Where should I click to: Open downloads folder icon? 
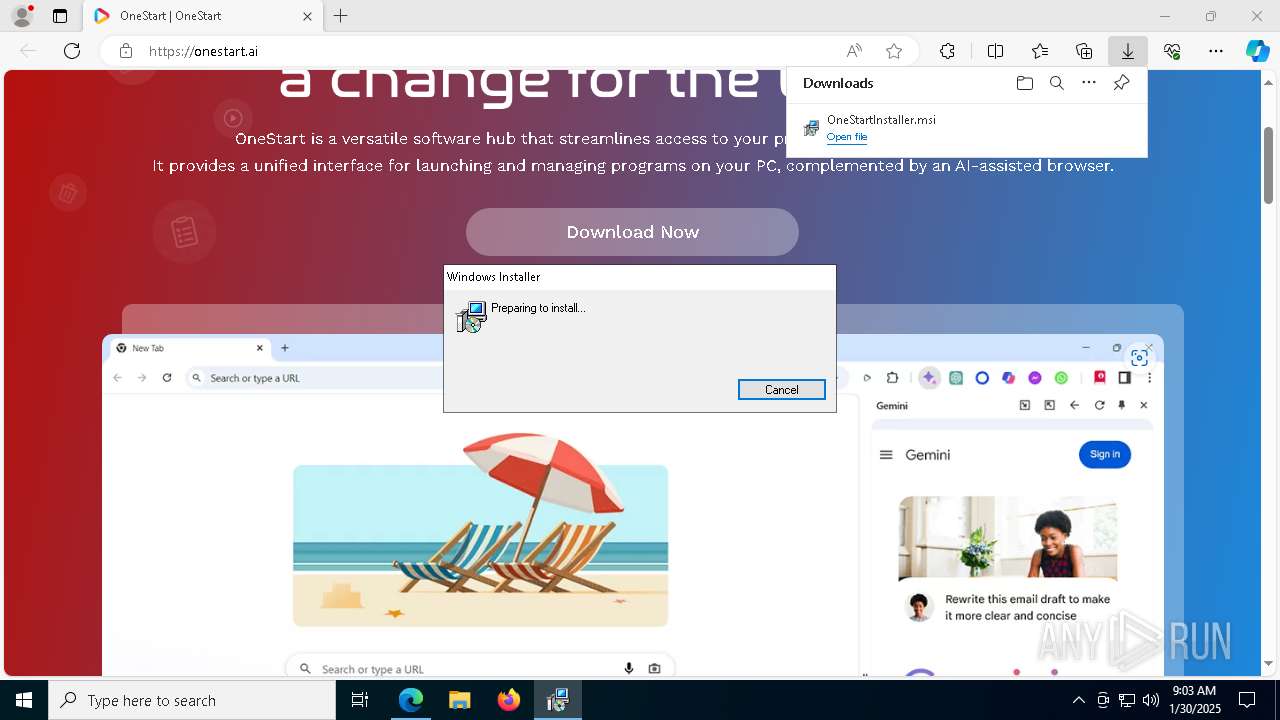pyautogui.click(x=1025, y=83)
